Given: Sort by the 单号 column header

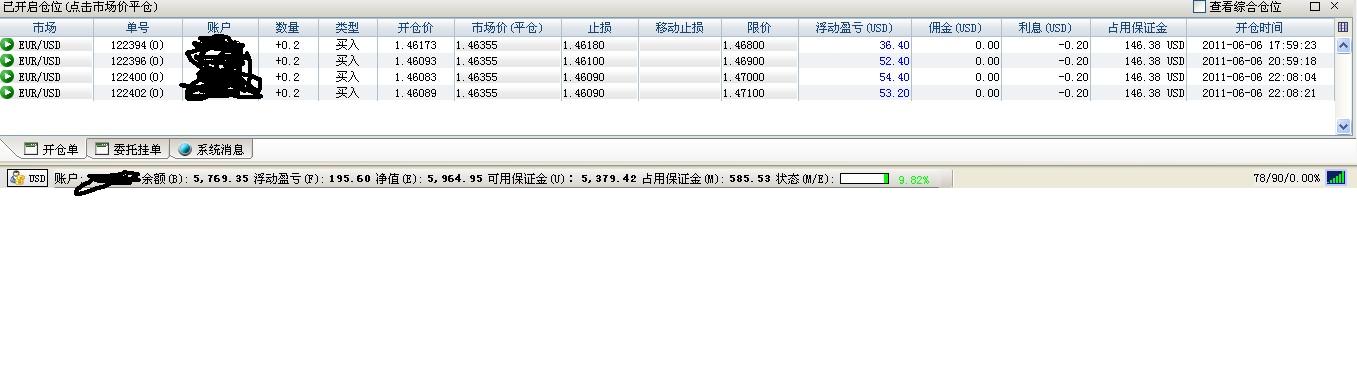Looking at the screenshot, I should click(138, 28).
